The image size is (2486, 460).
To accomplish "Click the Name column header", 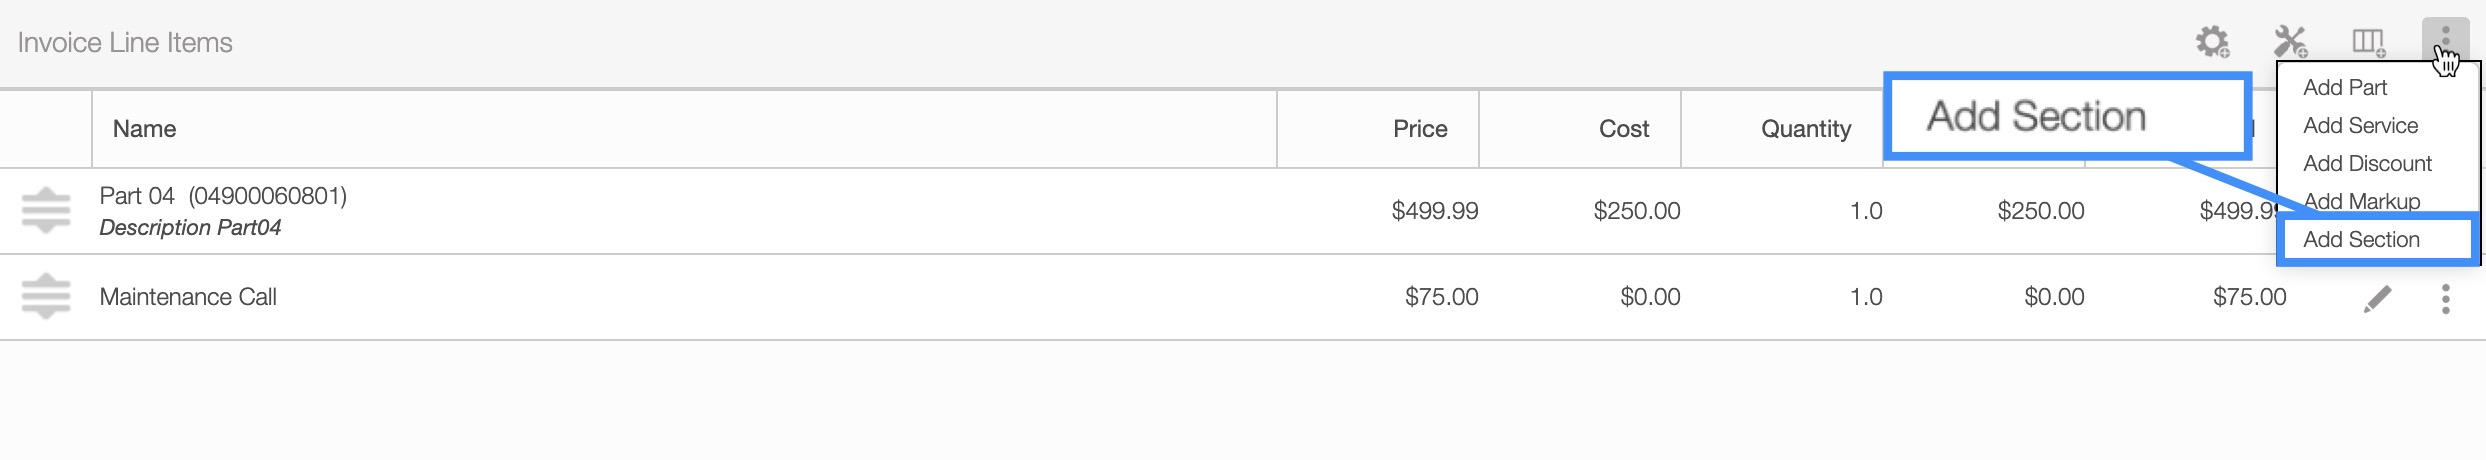I will 145,129.
